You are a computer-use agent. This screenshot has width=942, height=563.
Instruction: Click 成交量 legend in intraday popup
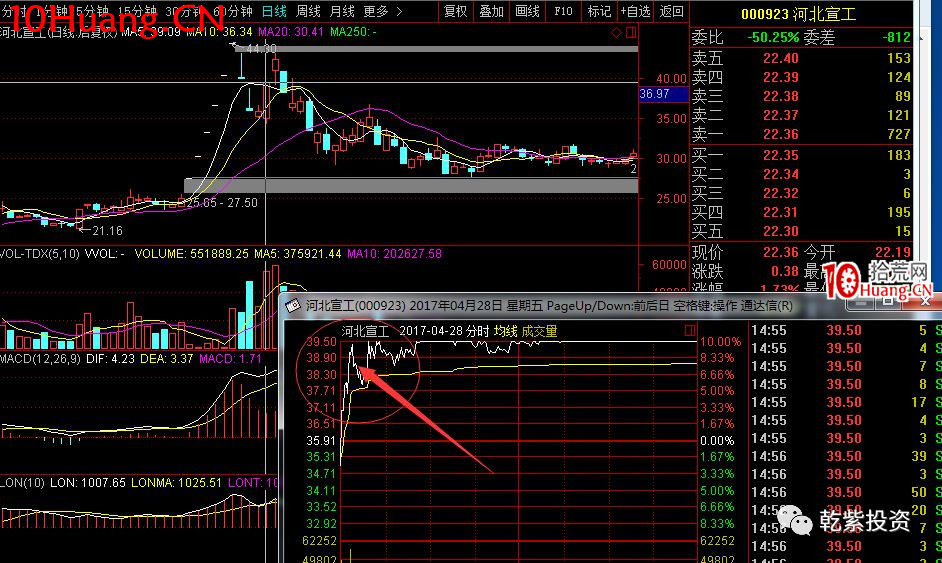click(x=539, y=331)
